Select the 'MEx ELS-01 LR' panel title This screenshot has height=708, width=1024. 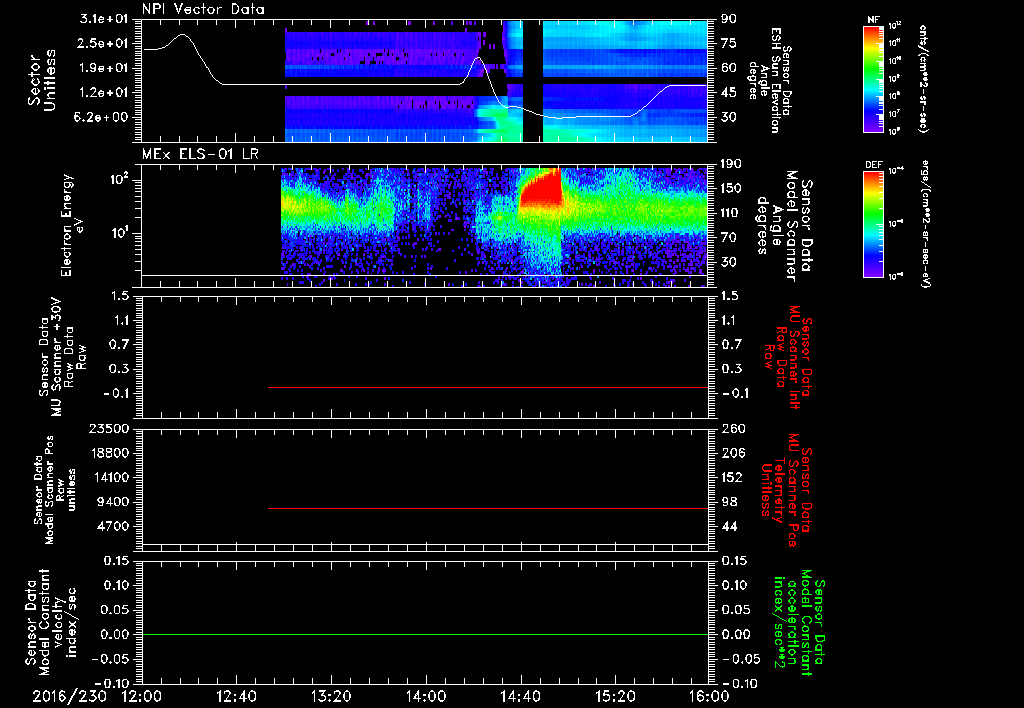[199, 154]
